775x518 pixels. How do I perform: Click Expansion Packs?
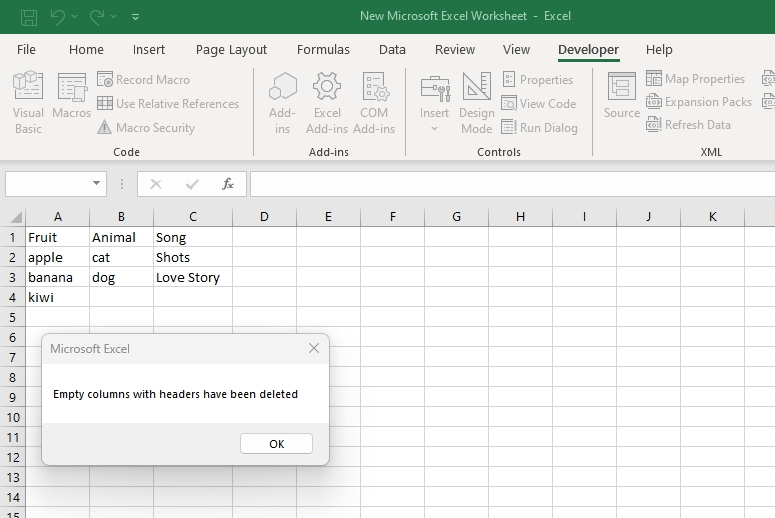point(699,102)
